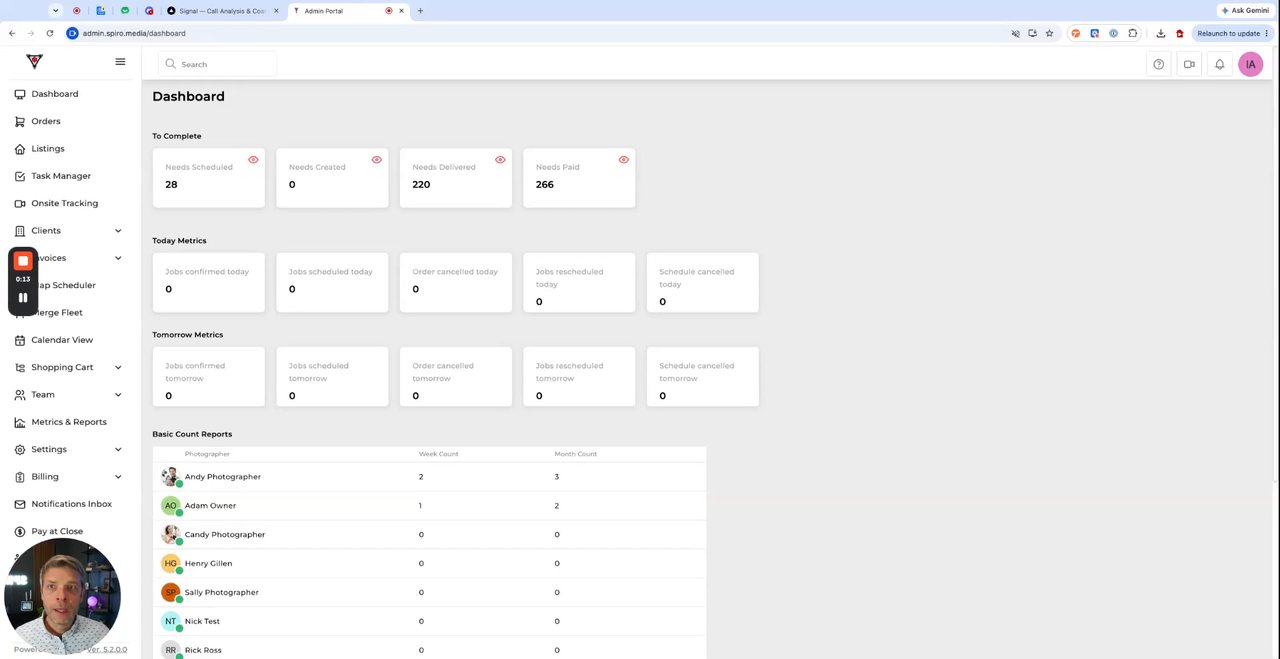Toggle eye icon on Needs Delivered card
This screenshot has height=659, width=1280.
[500, 160]
